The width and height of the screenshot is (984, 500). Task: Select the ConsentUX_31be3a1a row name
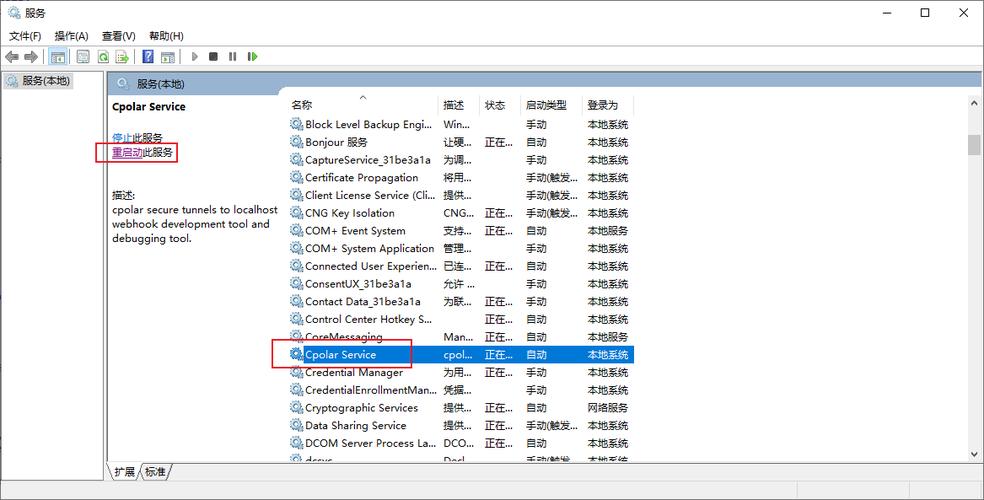point(358,284)
